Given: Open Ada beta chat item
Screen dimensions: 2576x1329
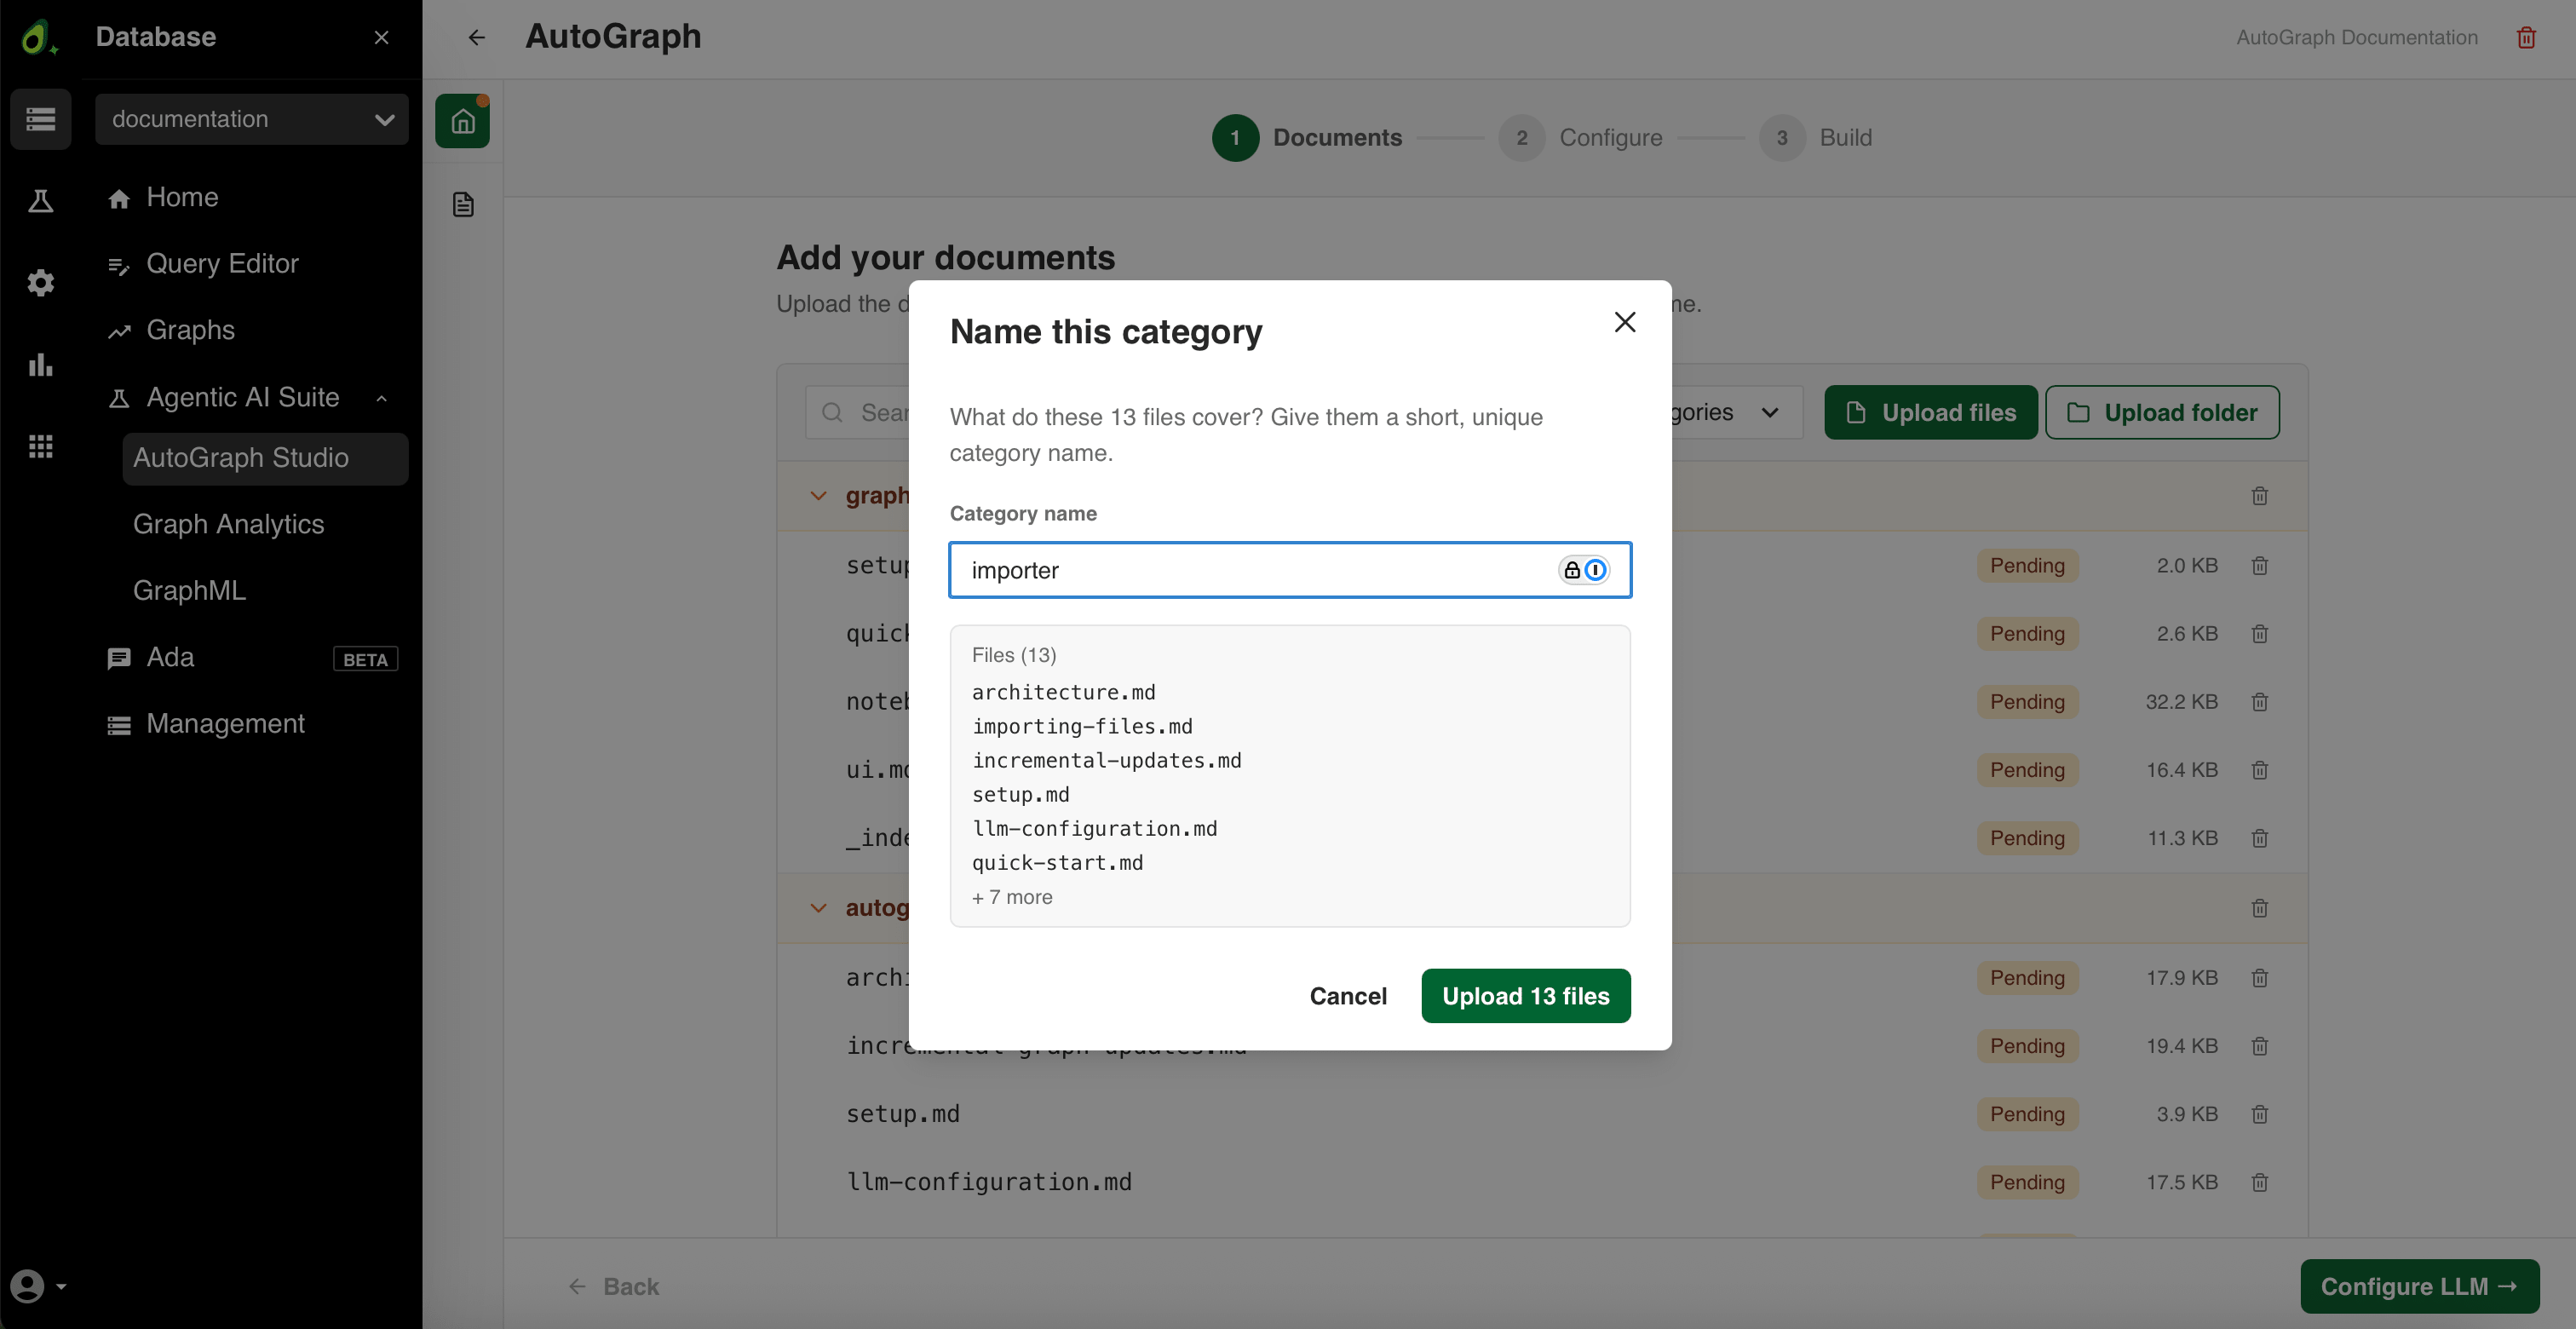Looking at the screenshot, I should 251,658.
